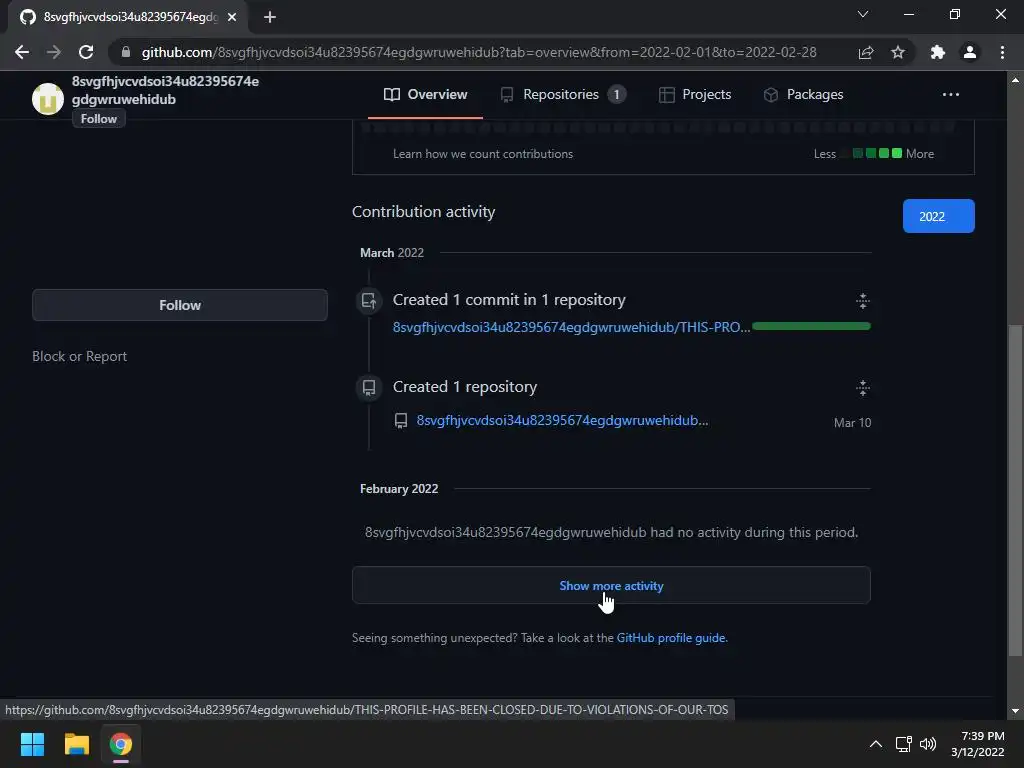Collapse the Created 1 commit entry
This screenshot has width=1024, height=768.
point(863,301)
